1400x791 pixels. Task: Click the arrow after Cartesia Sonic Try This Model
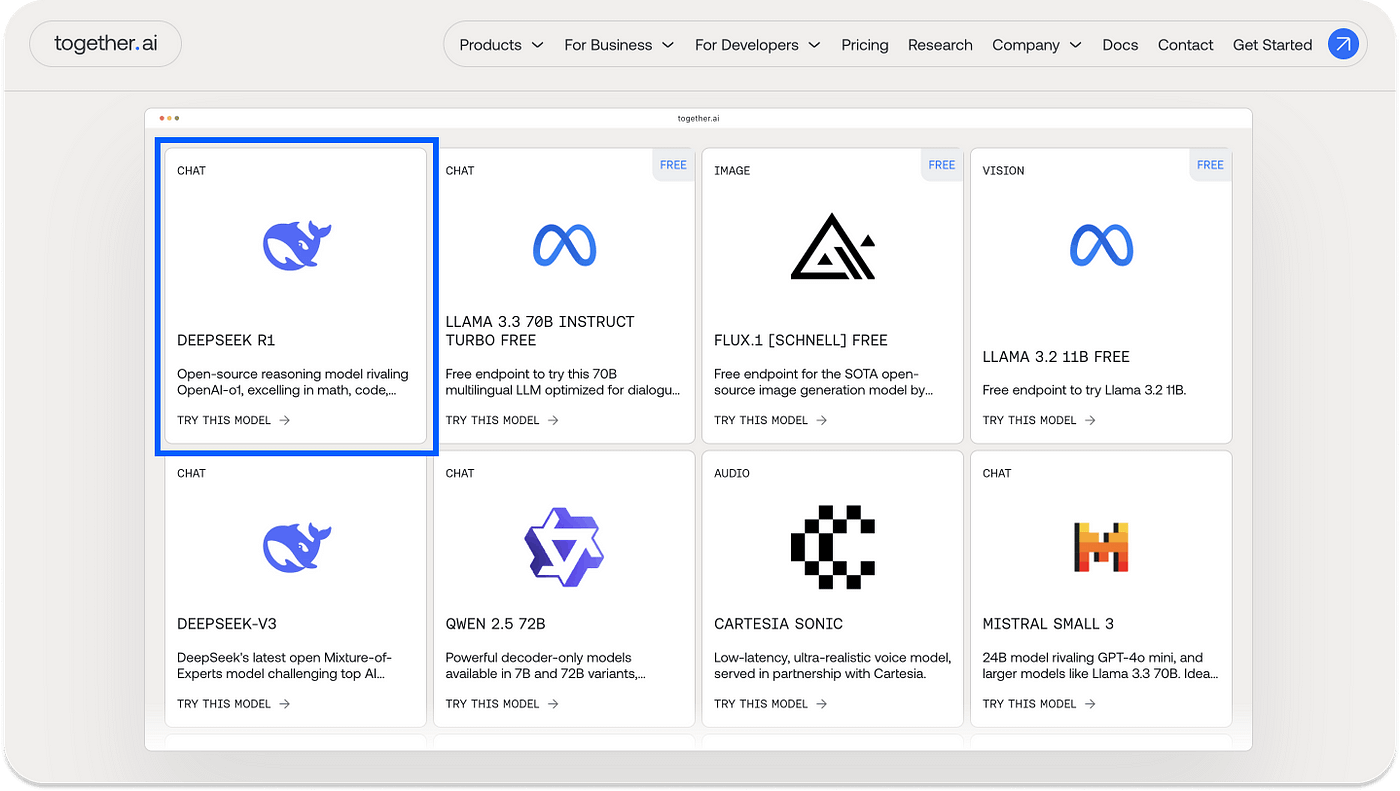coord(822,704)
